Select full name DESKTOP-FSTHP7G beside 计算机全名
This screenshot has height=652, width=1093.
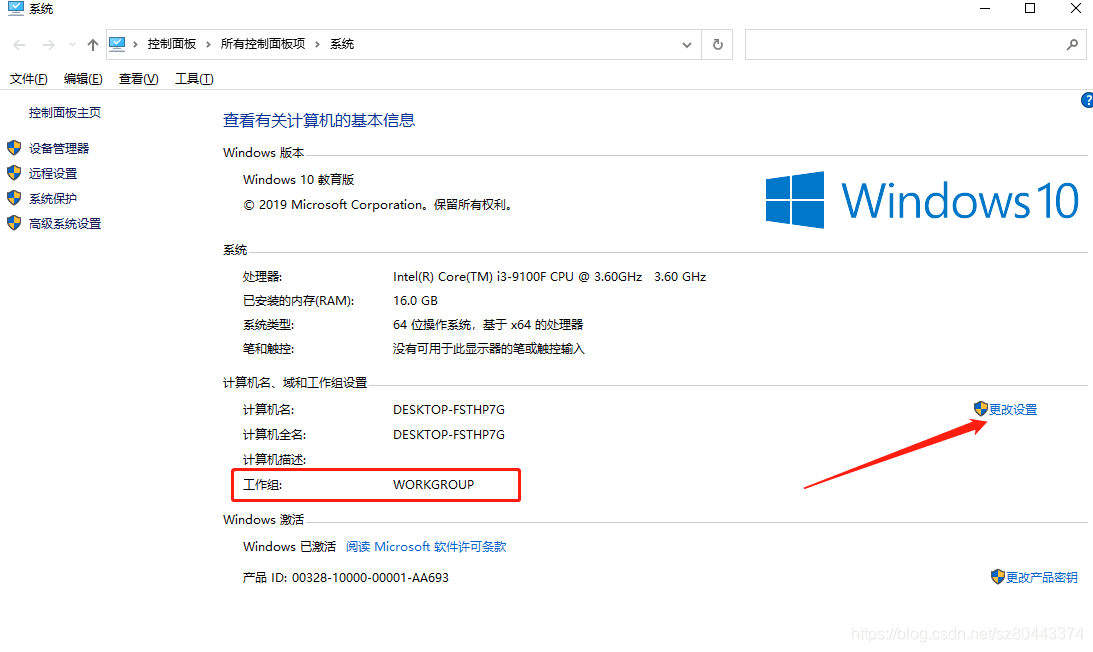(449, 434)
